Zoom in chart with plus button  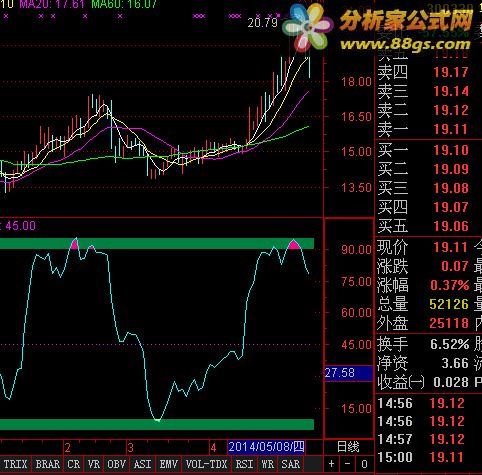331,464
